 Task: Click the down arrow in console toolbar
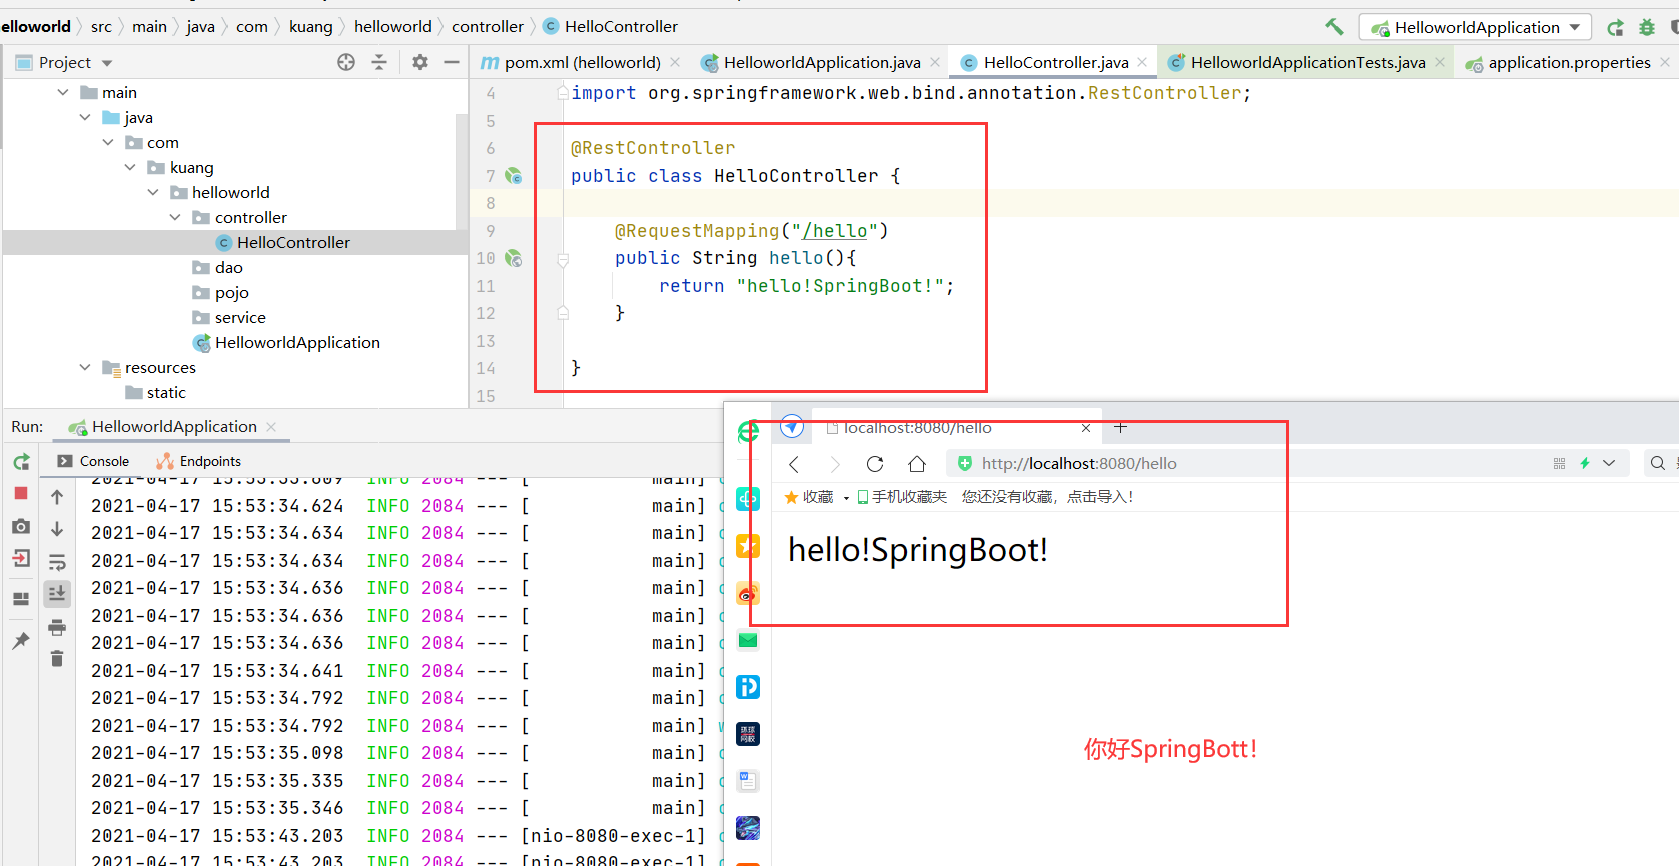pos(57,529)
